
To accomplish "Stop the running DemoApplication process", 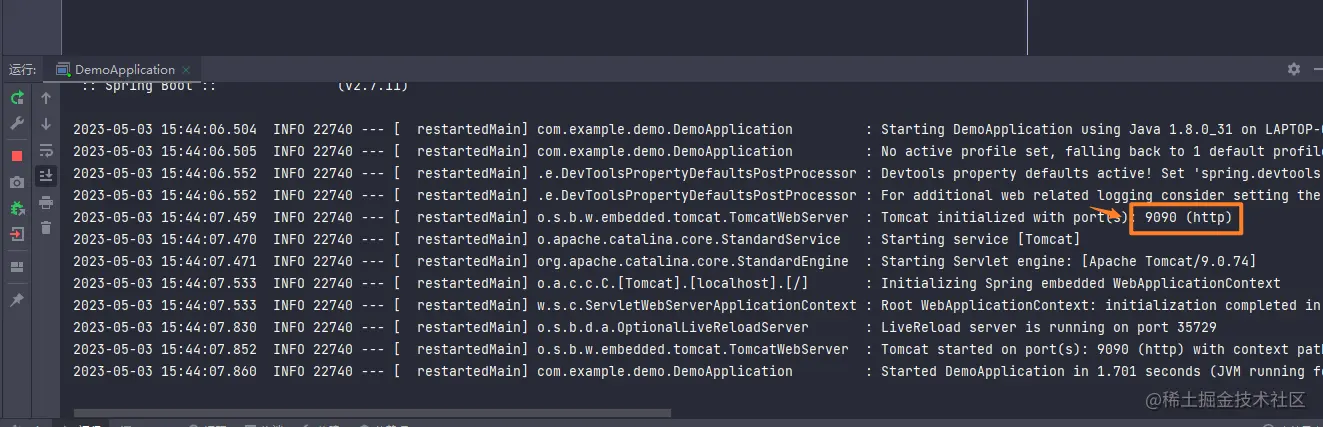I will 17,156.
